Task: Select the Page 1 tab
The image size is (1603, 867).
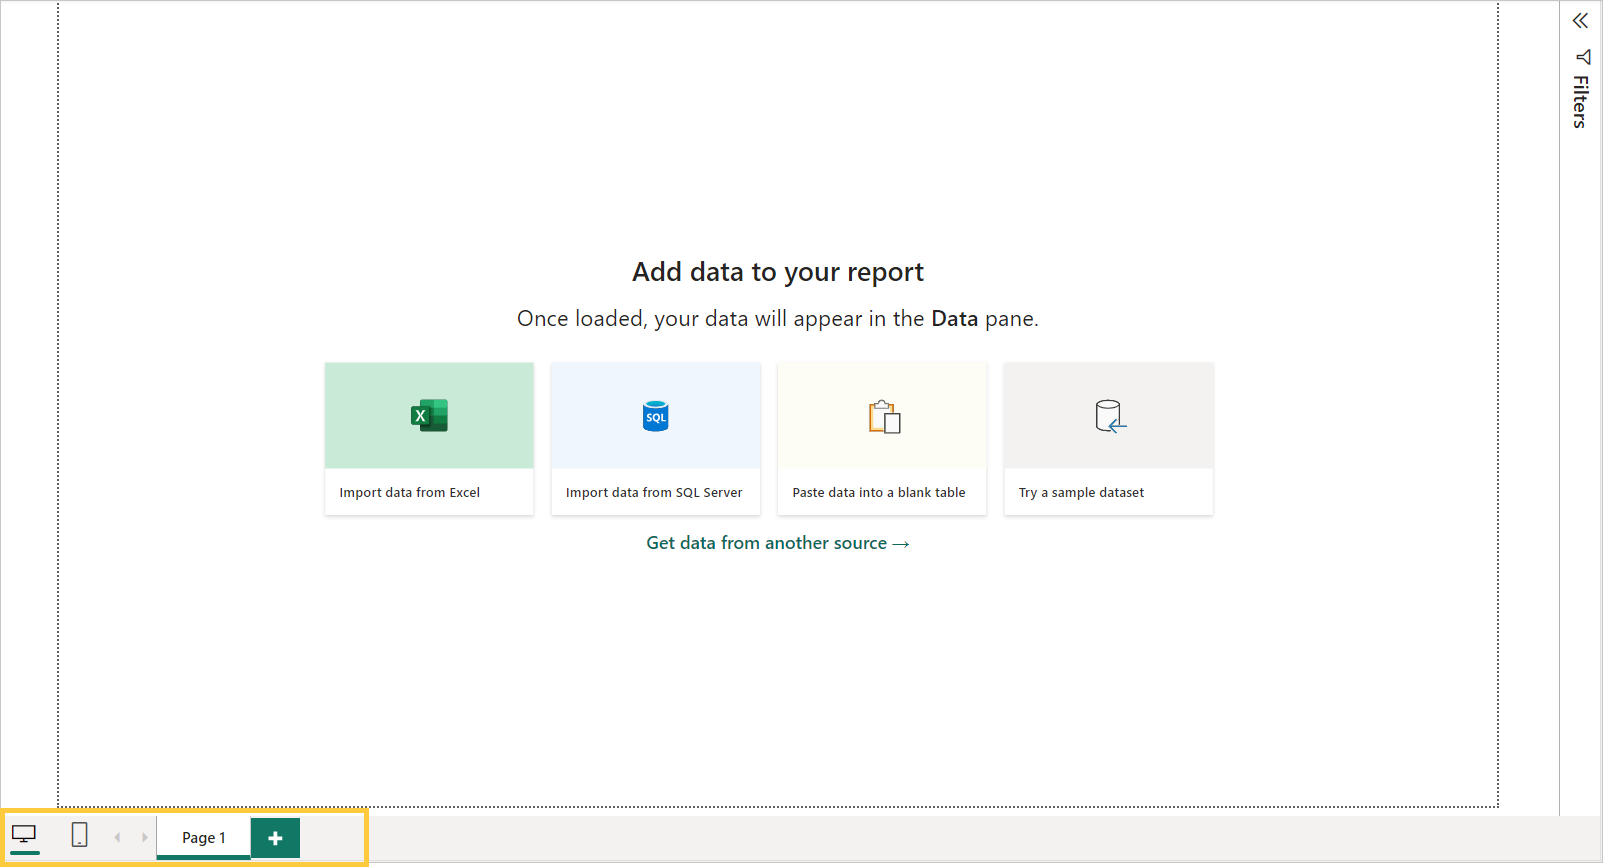Action: [x=204, y=838]
